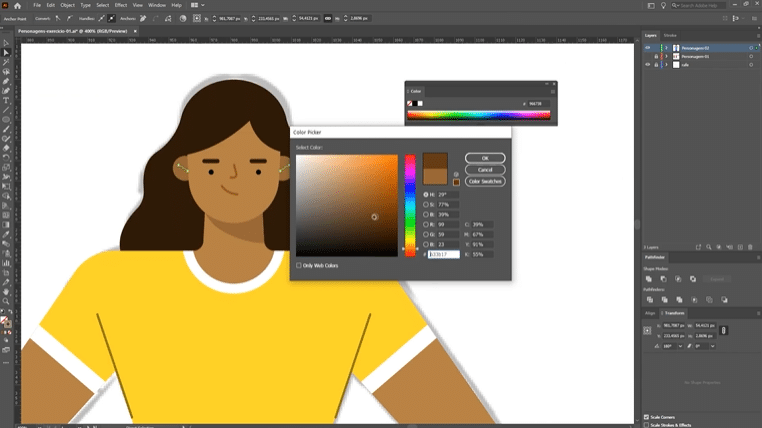This screenshot has width=762, height=428.
Task: Click the vertical hue spectrum slider
Action: click(x=410, y=205)
